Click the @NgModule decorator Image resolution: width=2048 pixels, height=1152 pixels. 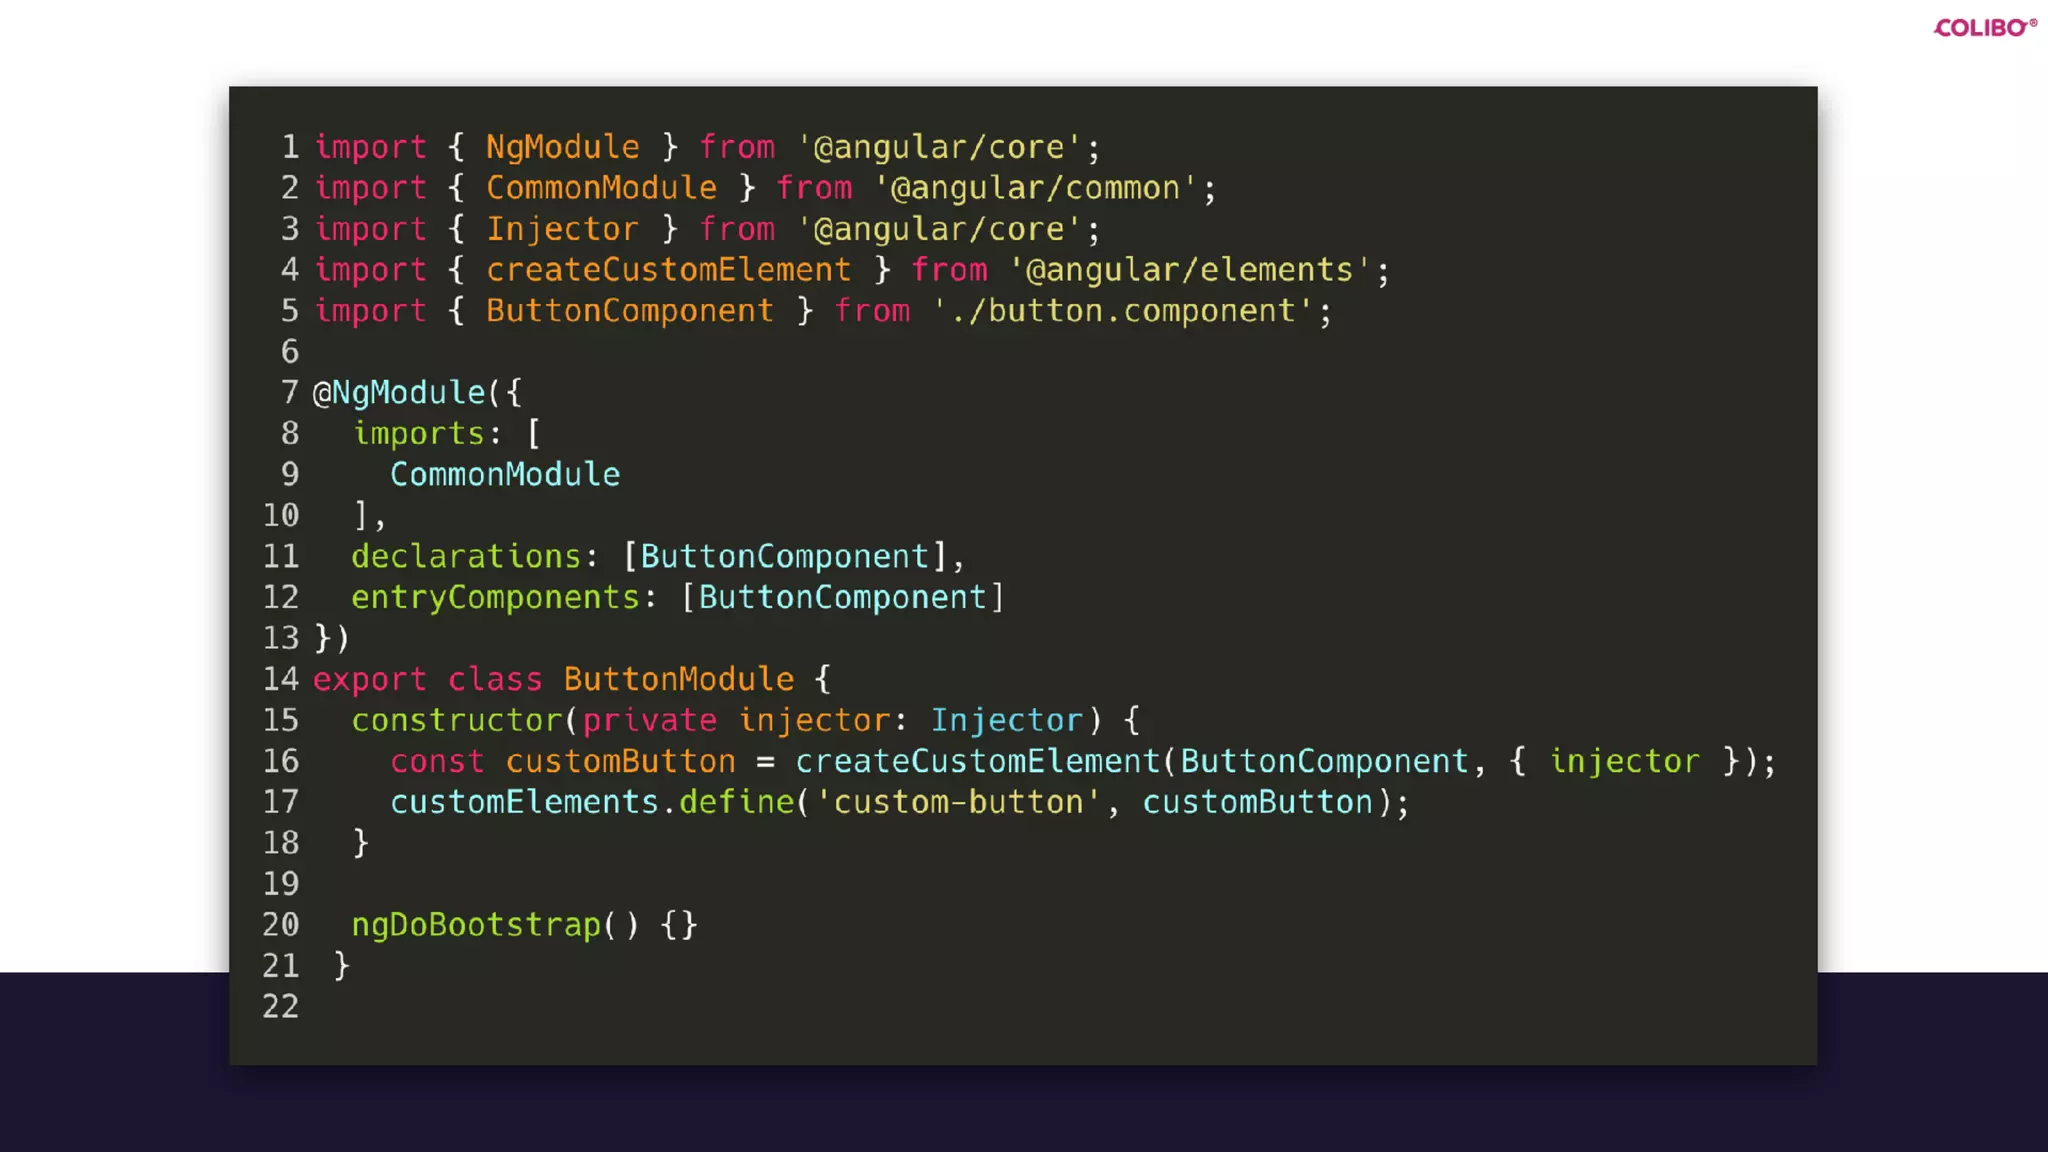coord(399,393)
